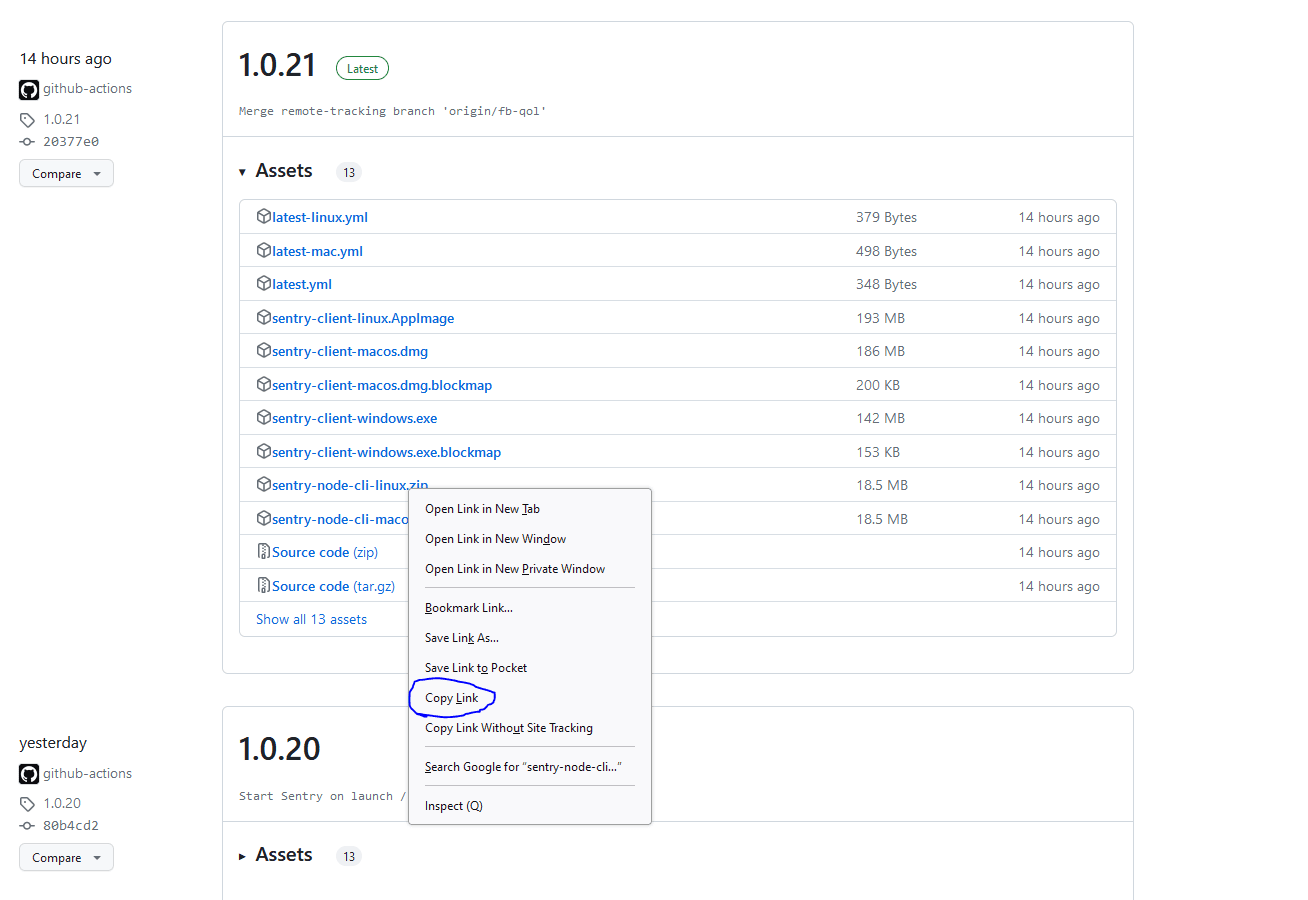The height and width of the screenshot is (900, 1308).
Task: Click the Latest release badge
Action: pos(362,68)
